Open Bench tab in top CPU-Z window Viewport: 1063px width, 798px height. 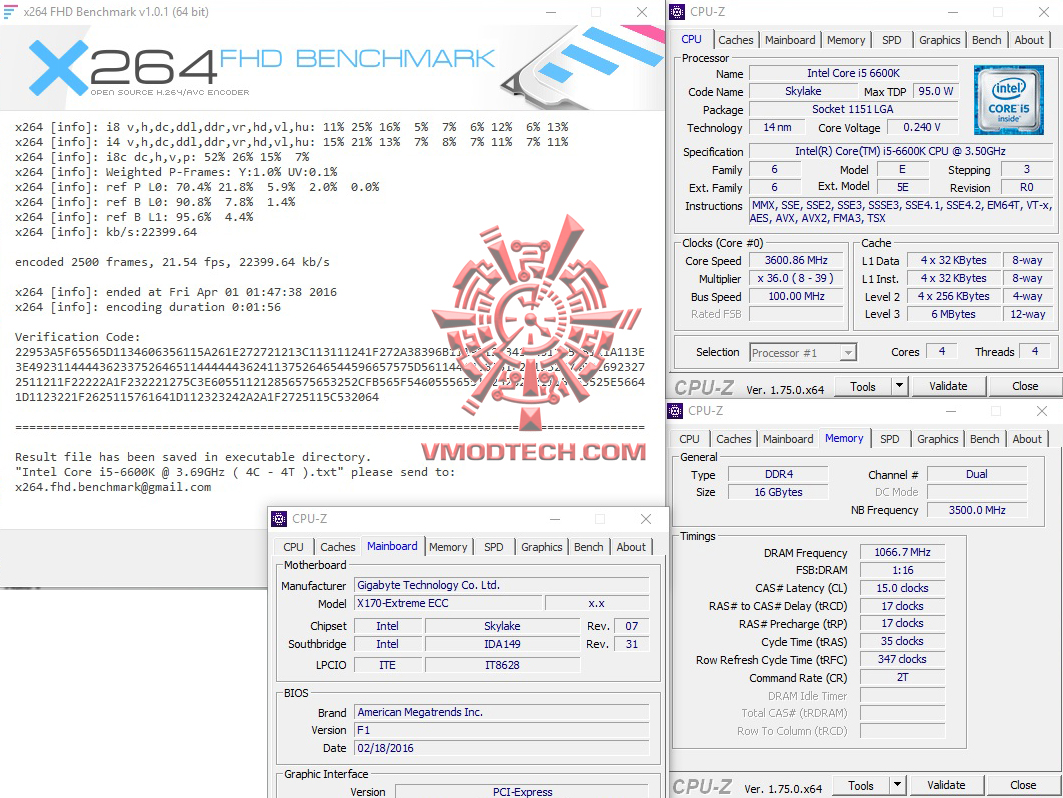tap(986, 40)
